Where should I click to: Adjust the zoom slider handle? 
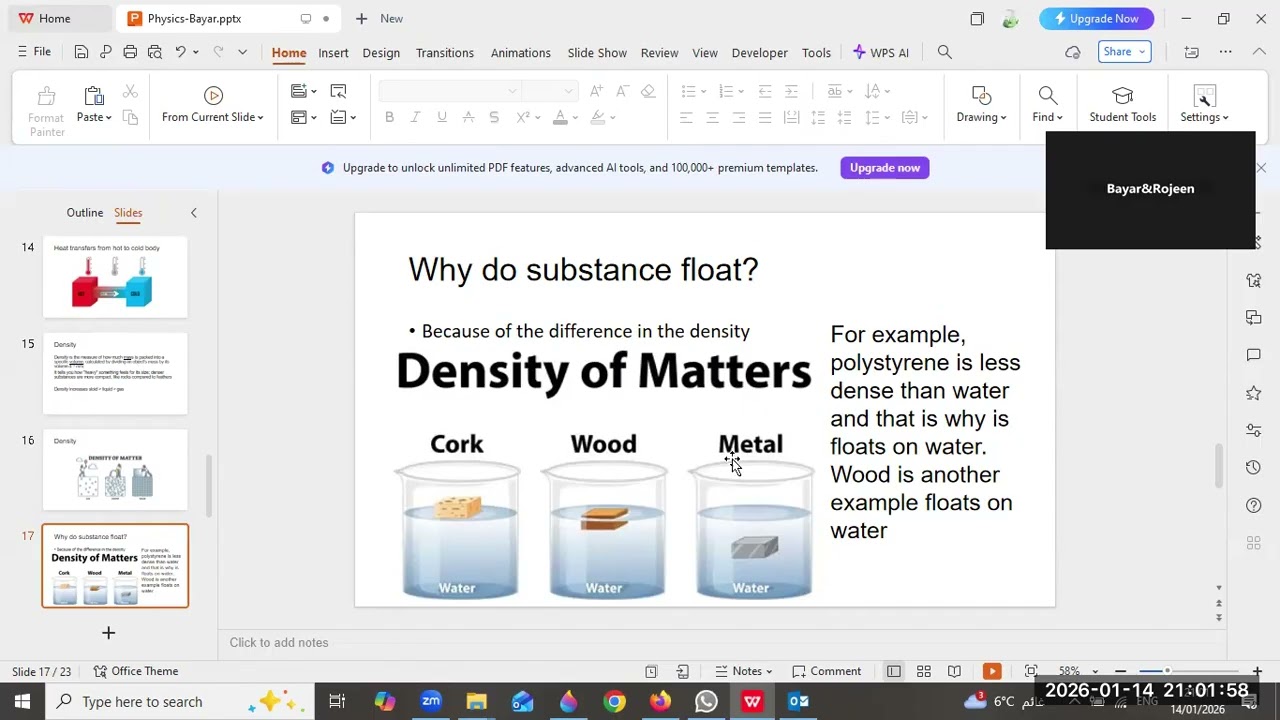(1166, 671)
